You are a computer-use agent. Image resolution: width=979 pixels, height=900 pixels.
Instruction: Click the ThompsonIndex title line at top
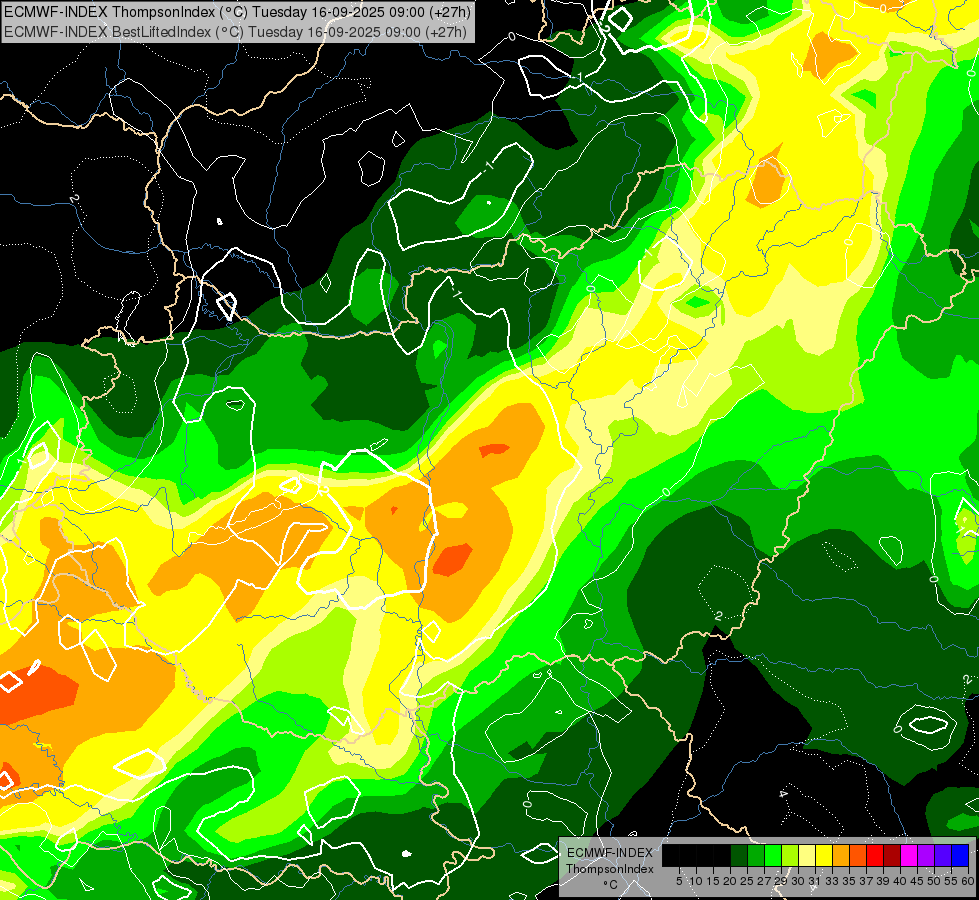point(237,12)
